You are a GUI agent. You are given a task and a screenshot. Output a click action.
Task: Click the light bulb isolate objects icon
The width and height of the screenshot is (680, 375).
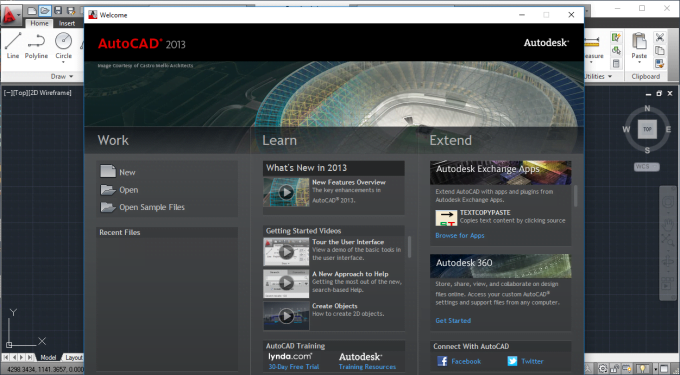click(x=642, y=369)
